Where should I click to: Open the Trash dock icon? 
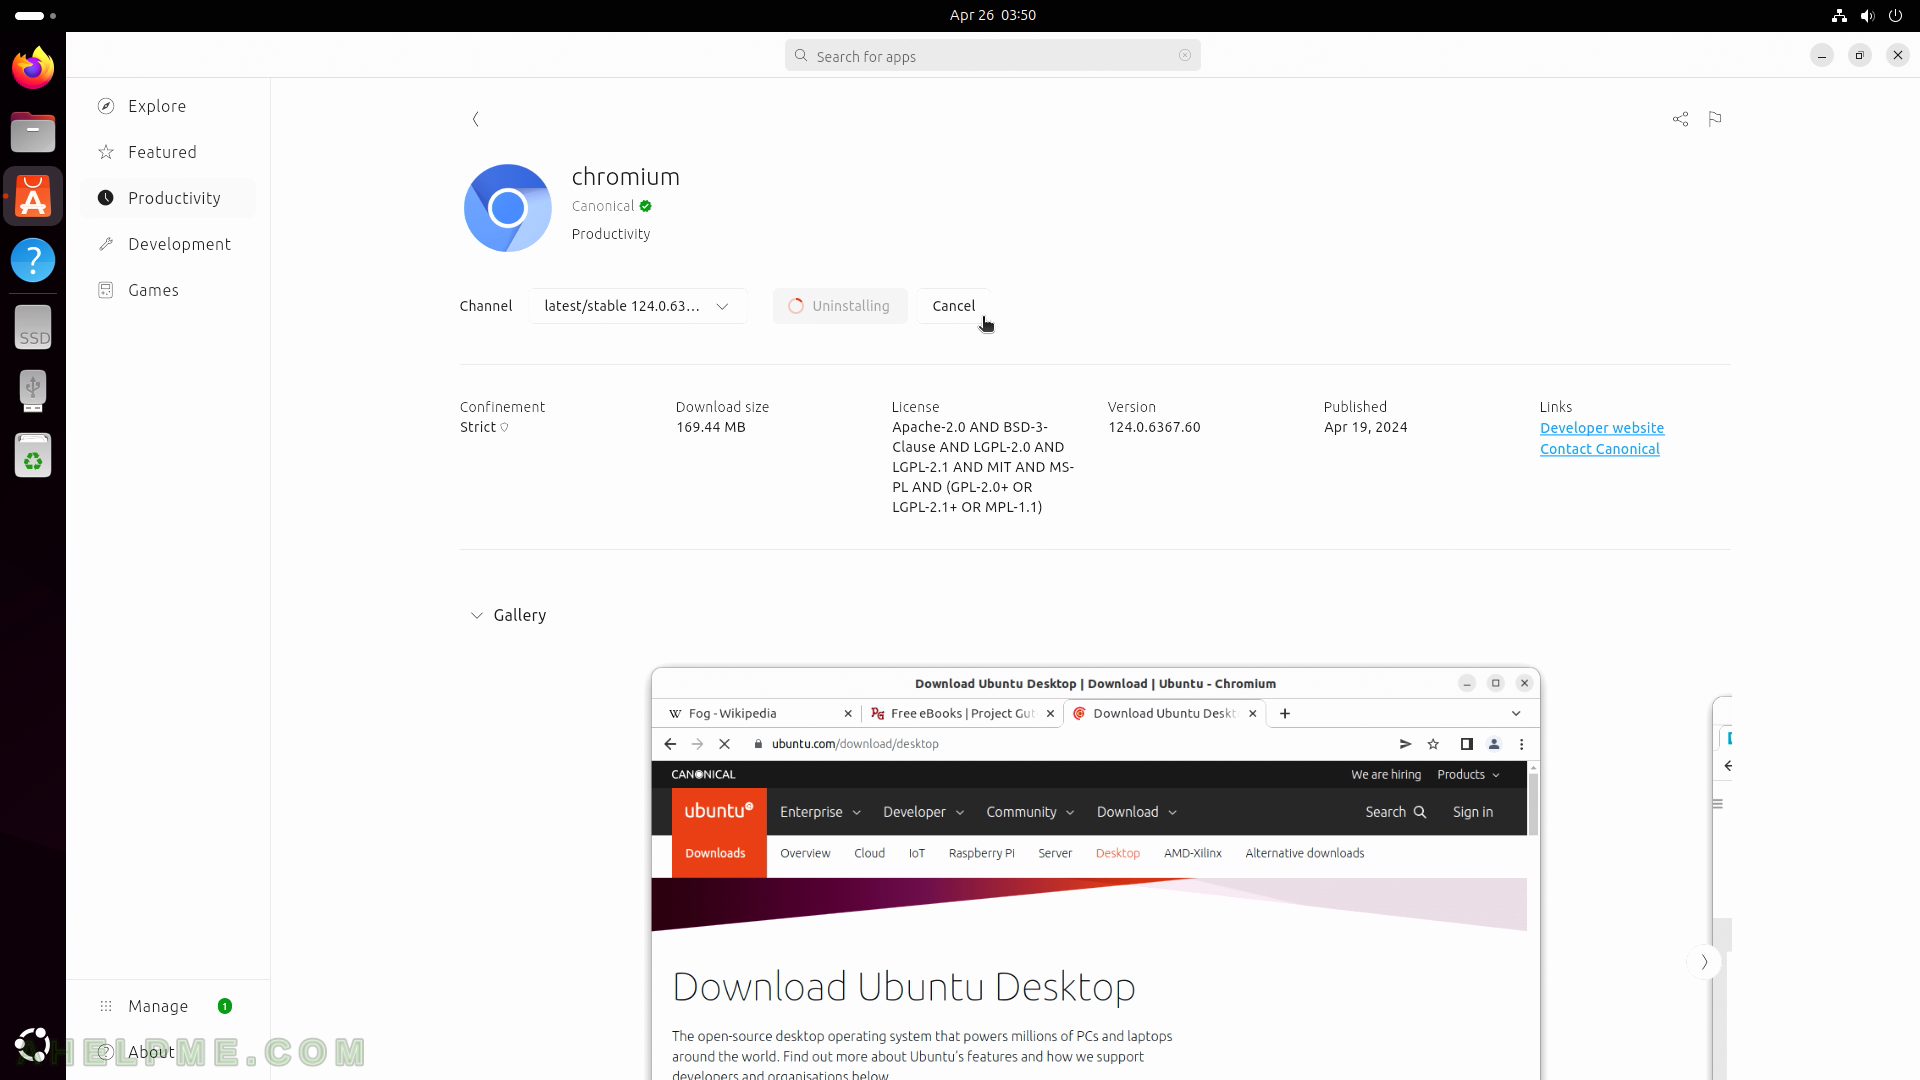coord(33,455)
